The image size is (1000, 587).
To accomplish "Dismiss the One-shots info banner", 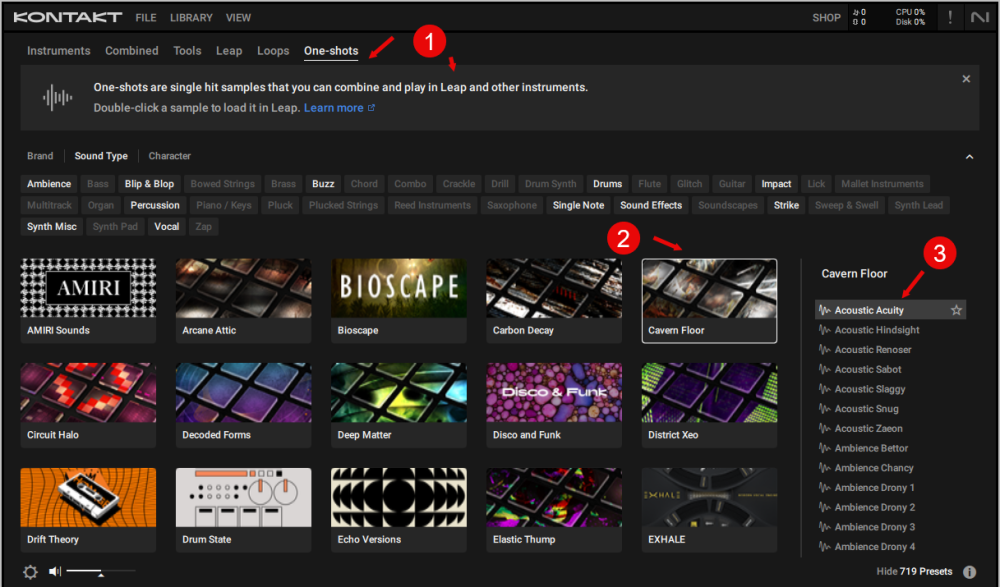I will [x=966, y=78].
